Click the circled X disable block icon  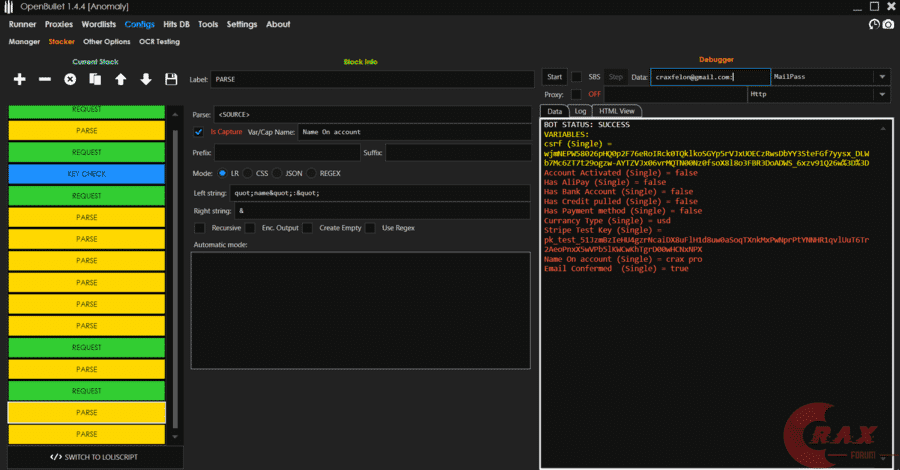[70, 79]
